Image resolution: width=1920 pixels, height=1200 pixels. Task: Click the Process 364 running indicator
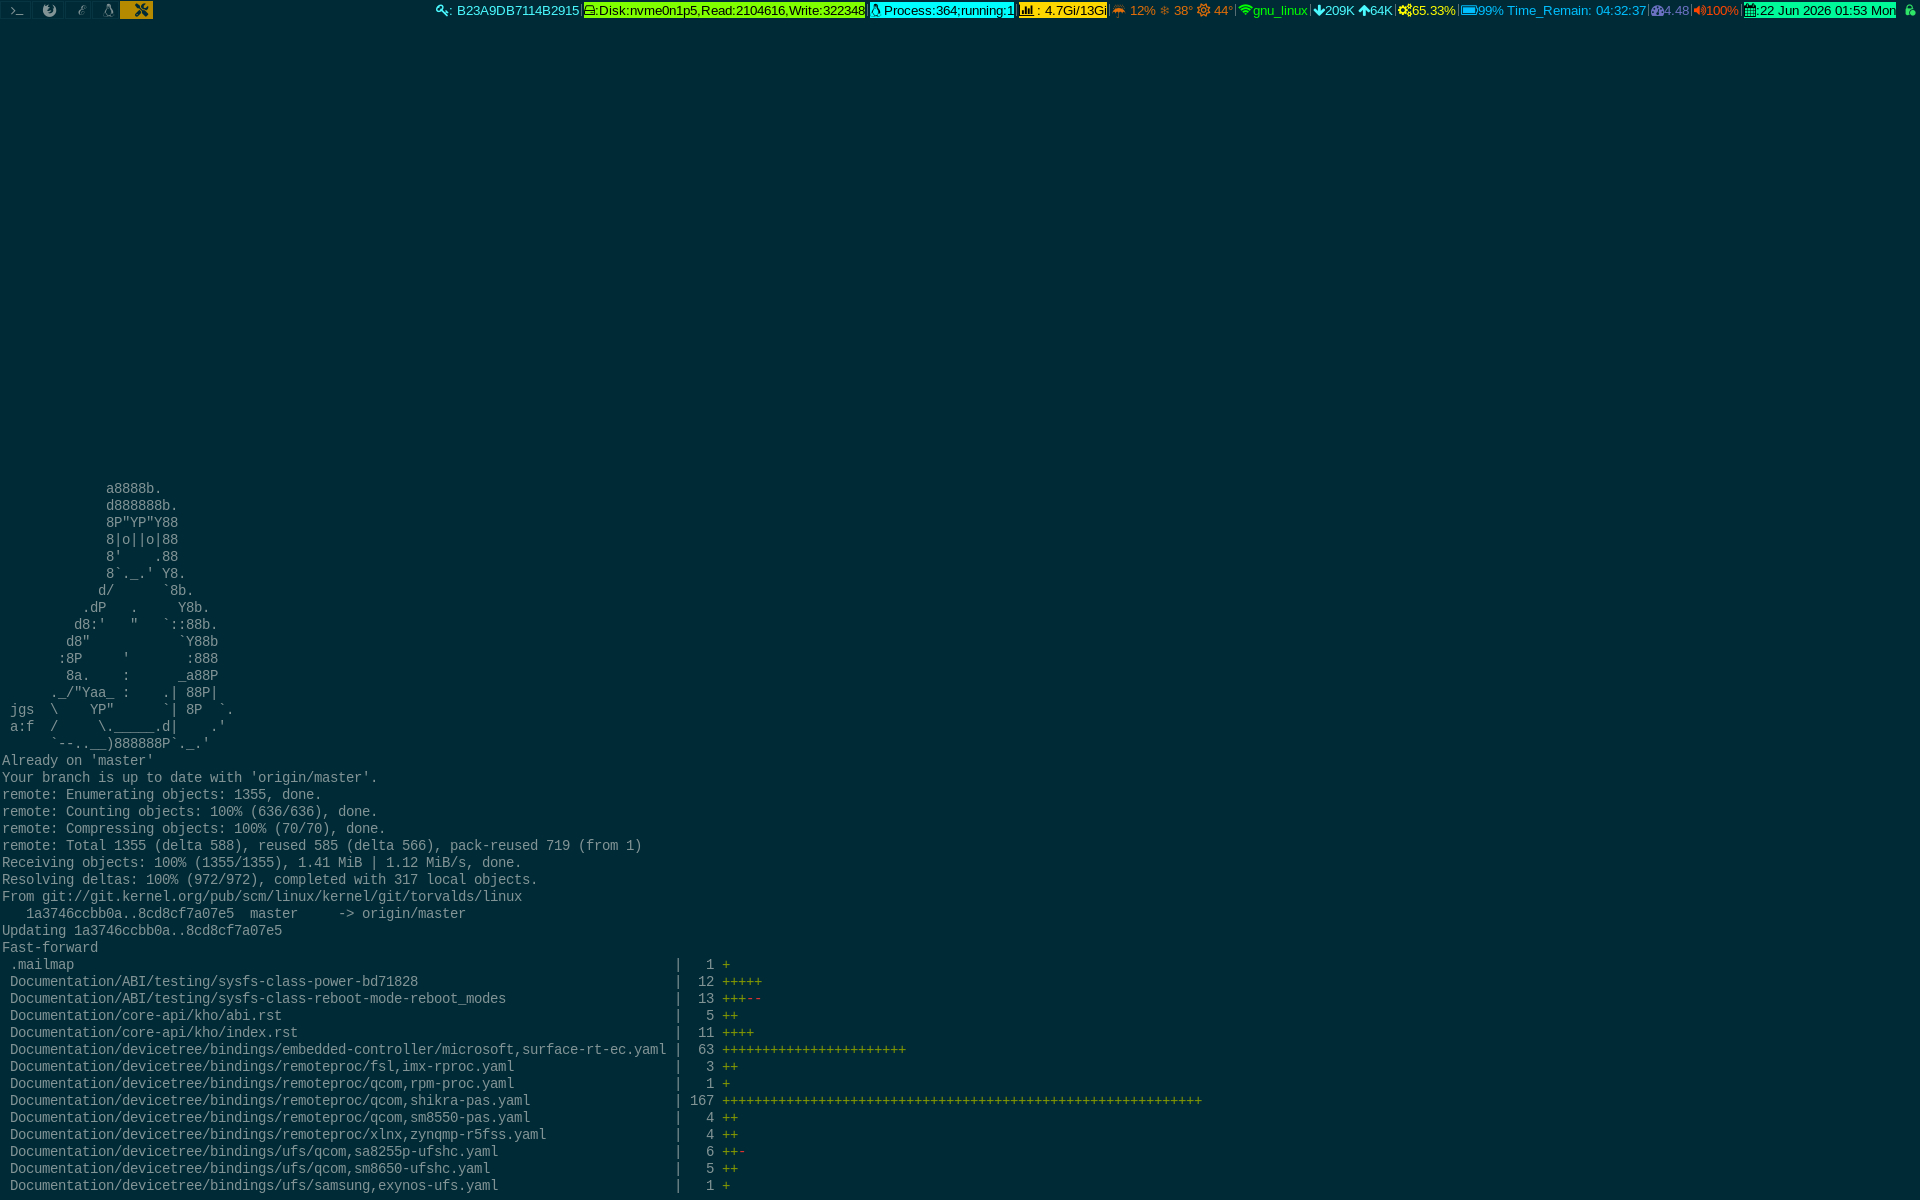942,11
